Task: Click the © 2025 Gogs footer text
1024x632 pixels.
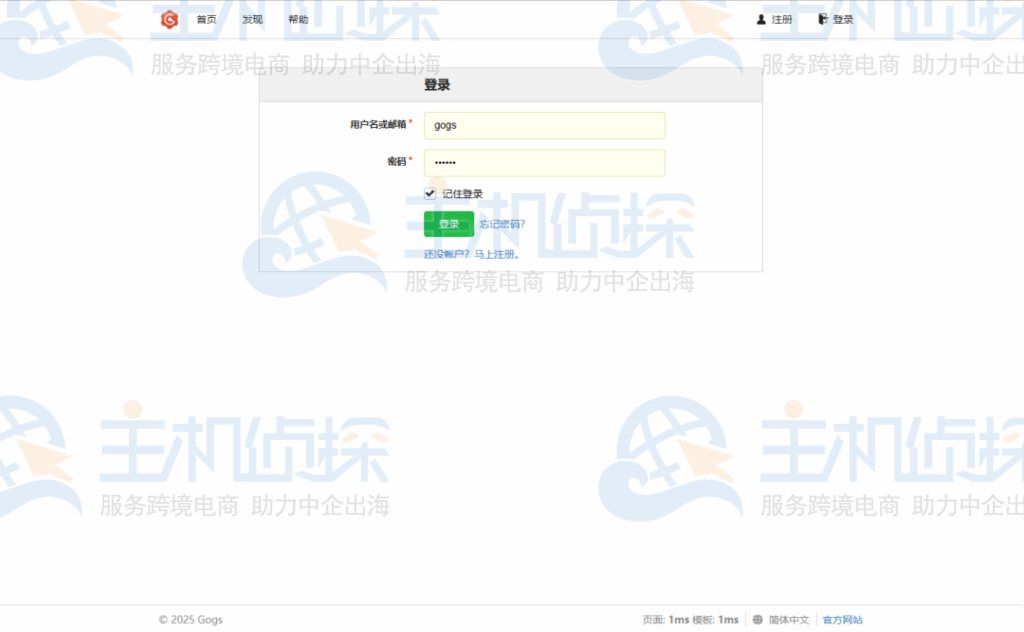Action: coord(190,619)
